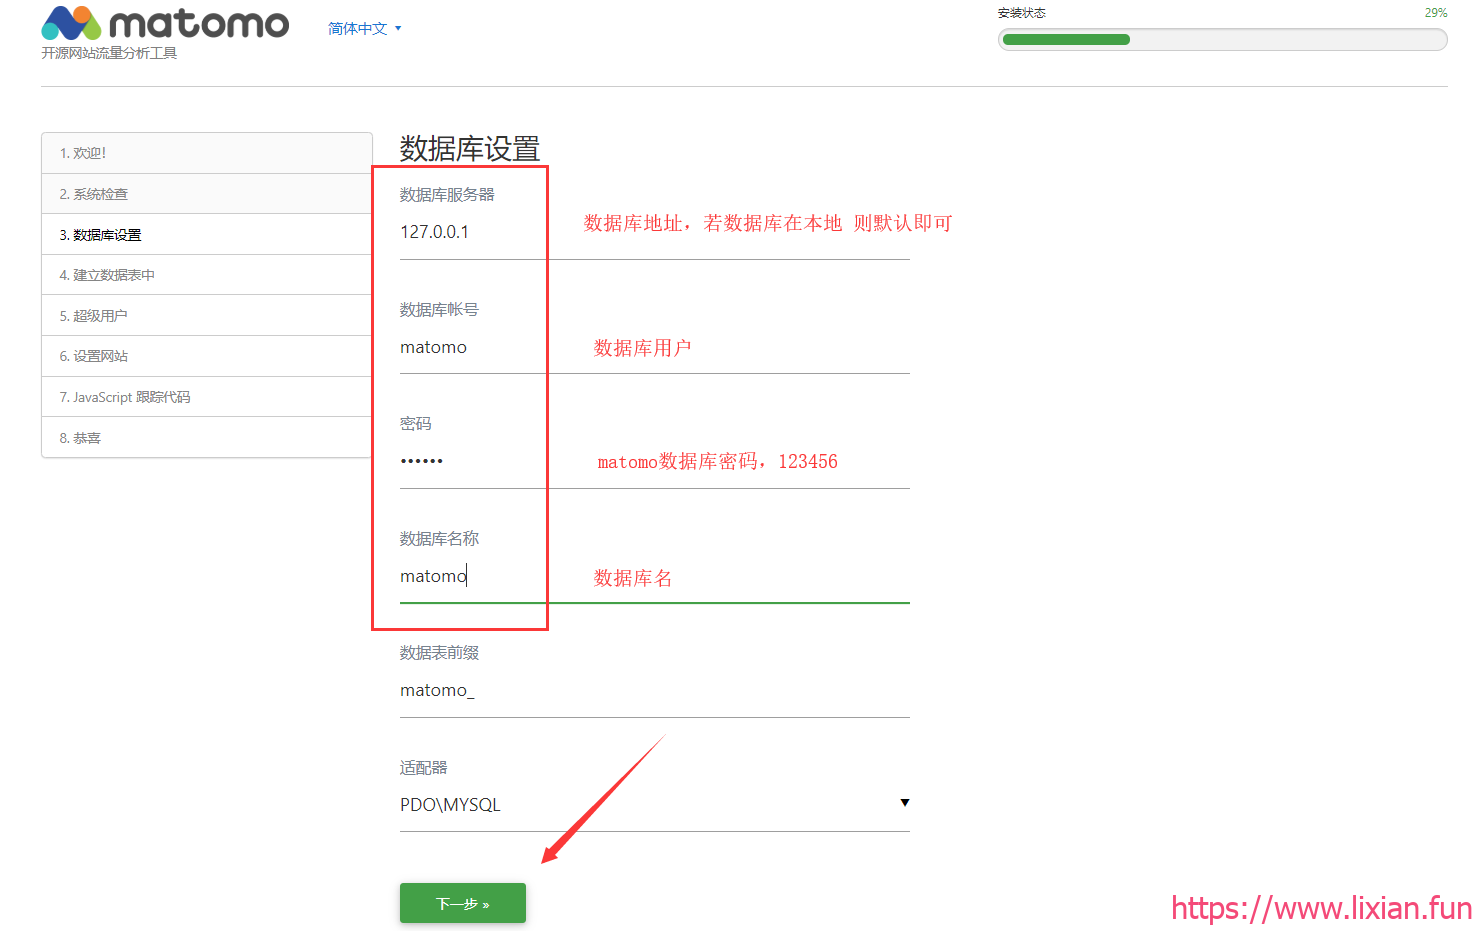Click the Matomo logo
The image size is (1480, 931).
tap(165, 23)
